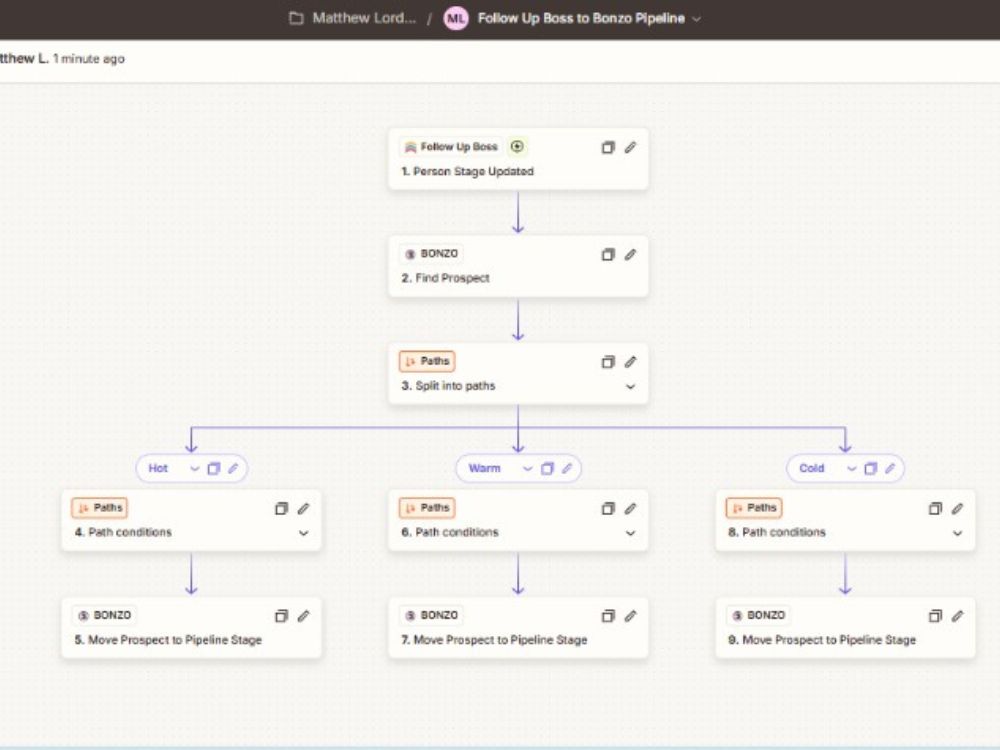Select the BONZO badge on step 7
This screenshot has height=750, width=1000.
pos(432,615)
